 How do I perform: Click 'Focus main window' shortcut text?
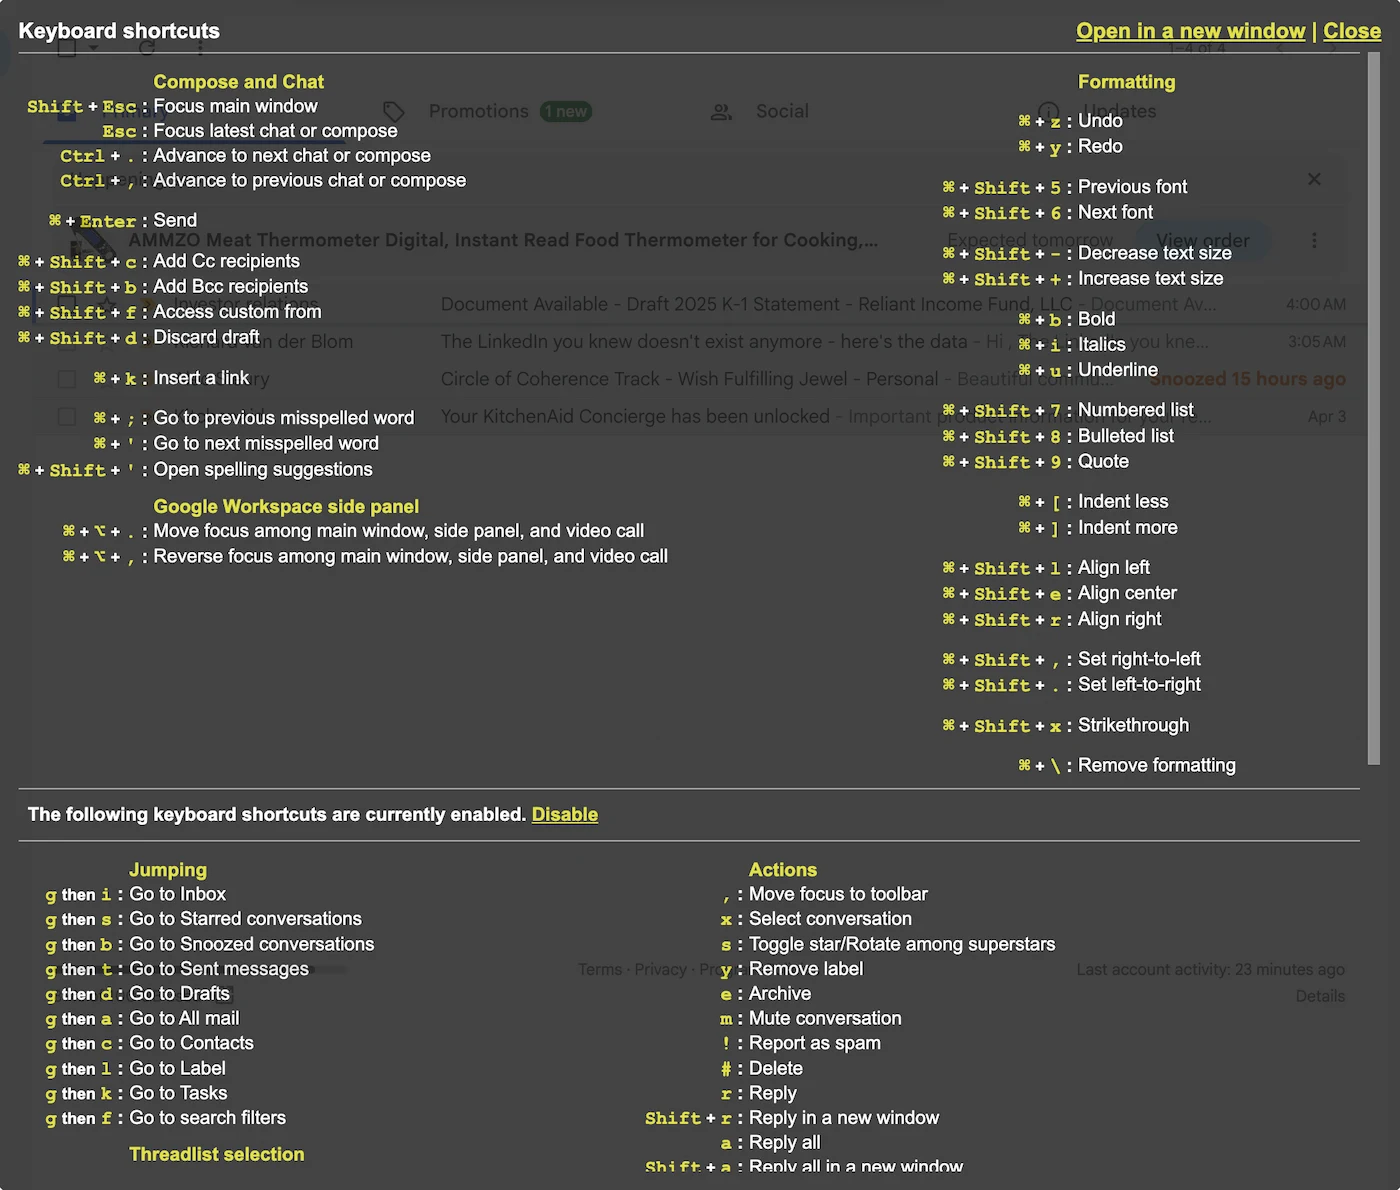click(235, 106)
